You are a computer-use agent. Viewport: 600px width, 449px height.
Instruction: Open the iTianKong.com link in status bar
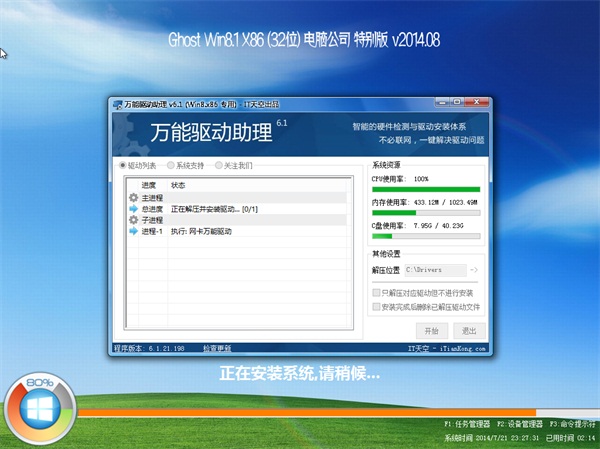(x=457, y=348)
